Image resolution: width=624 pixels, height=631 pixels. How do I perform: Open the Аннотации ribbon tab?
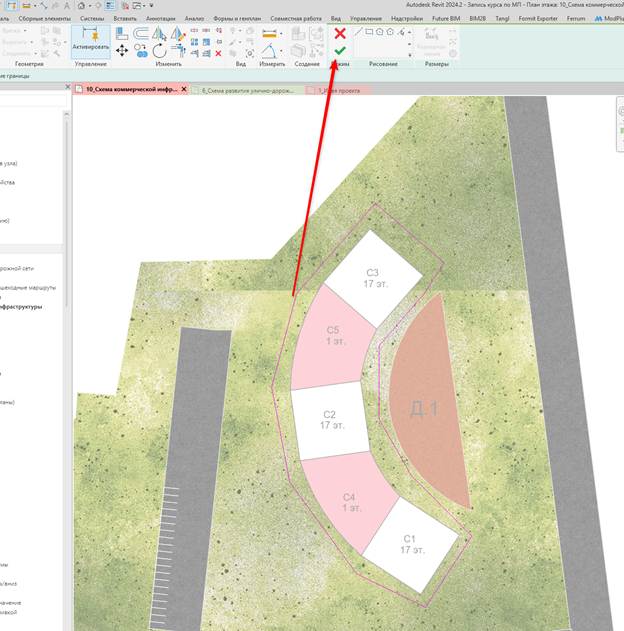161,19
